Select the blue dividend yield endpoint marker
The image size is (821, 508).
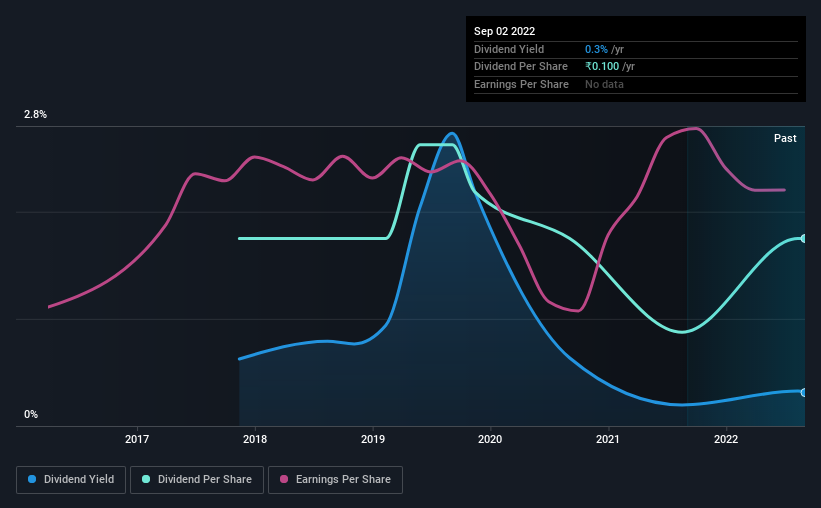pos(804,392)
